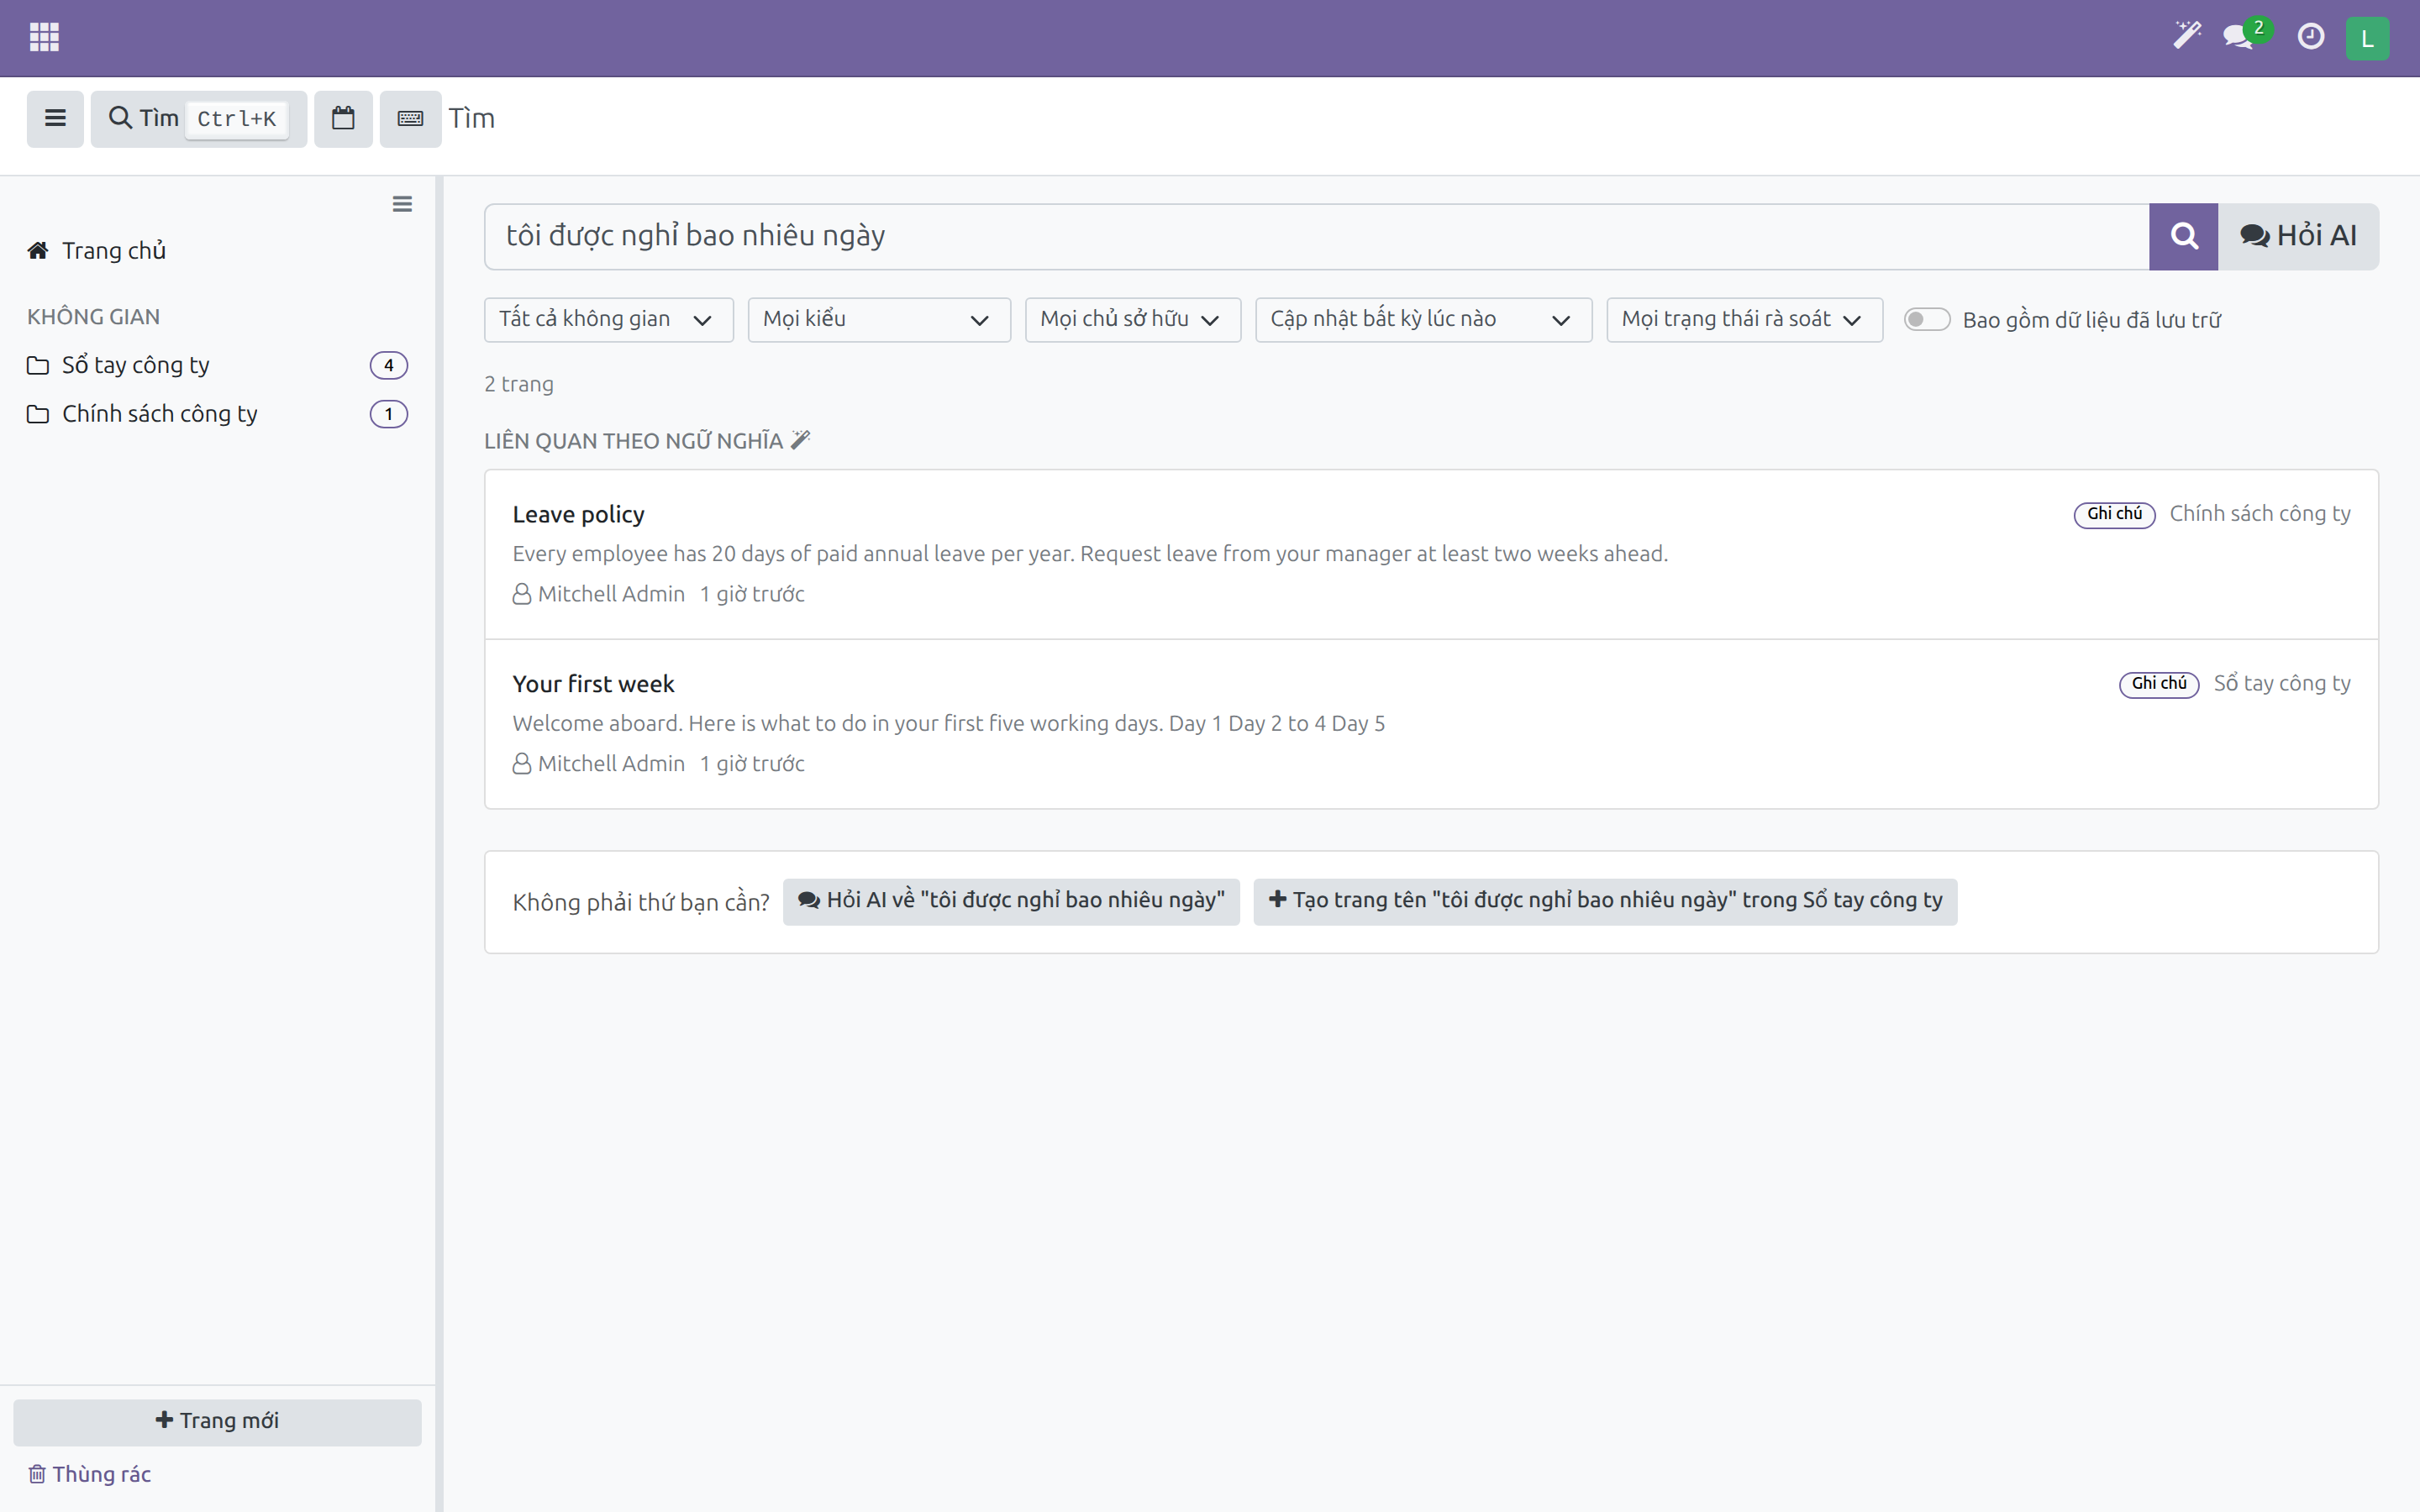Open the calendar icon in toolbar
Viewport: 2420px width, 1512px height.
click(343, 118)
